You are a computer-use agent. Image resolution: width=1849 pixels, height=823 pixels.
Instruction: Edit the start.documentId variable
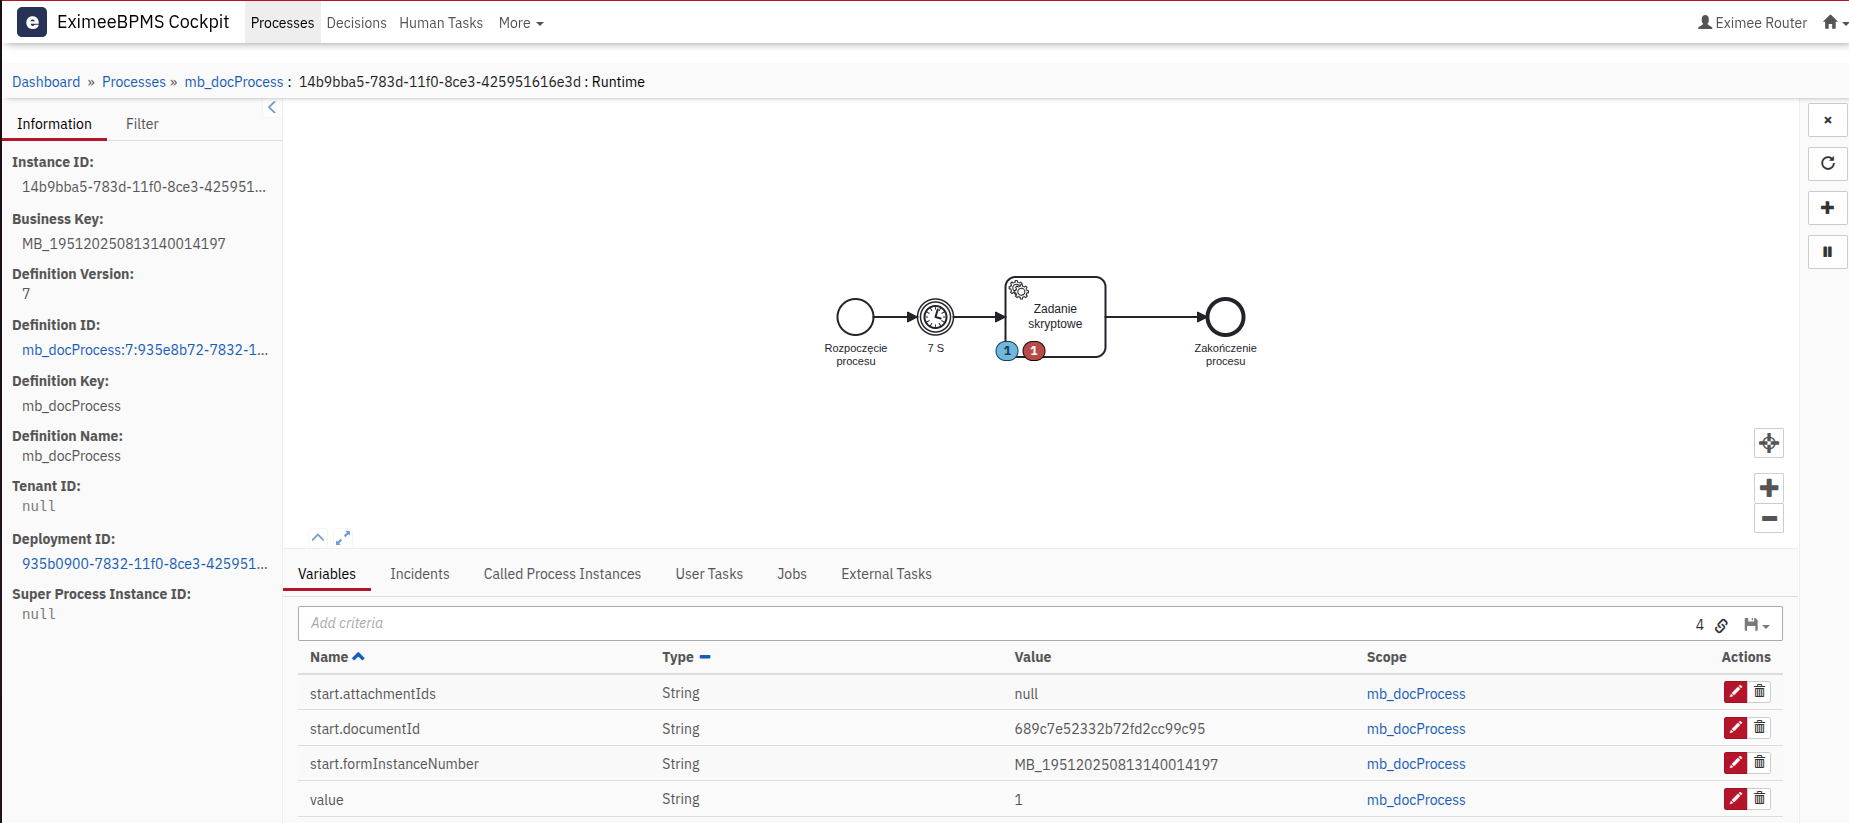click(x=1735, y=728)
